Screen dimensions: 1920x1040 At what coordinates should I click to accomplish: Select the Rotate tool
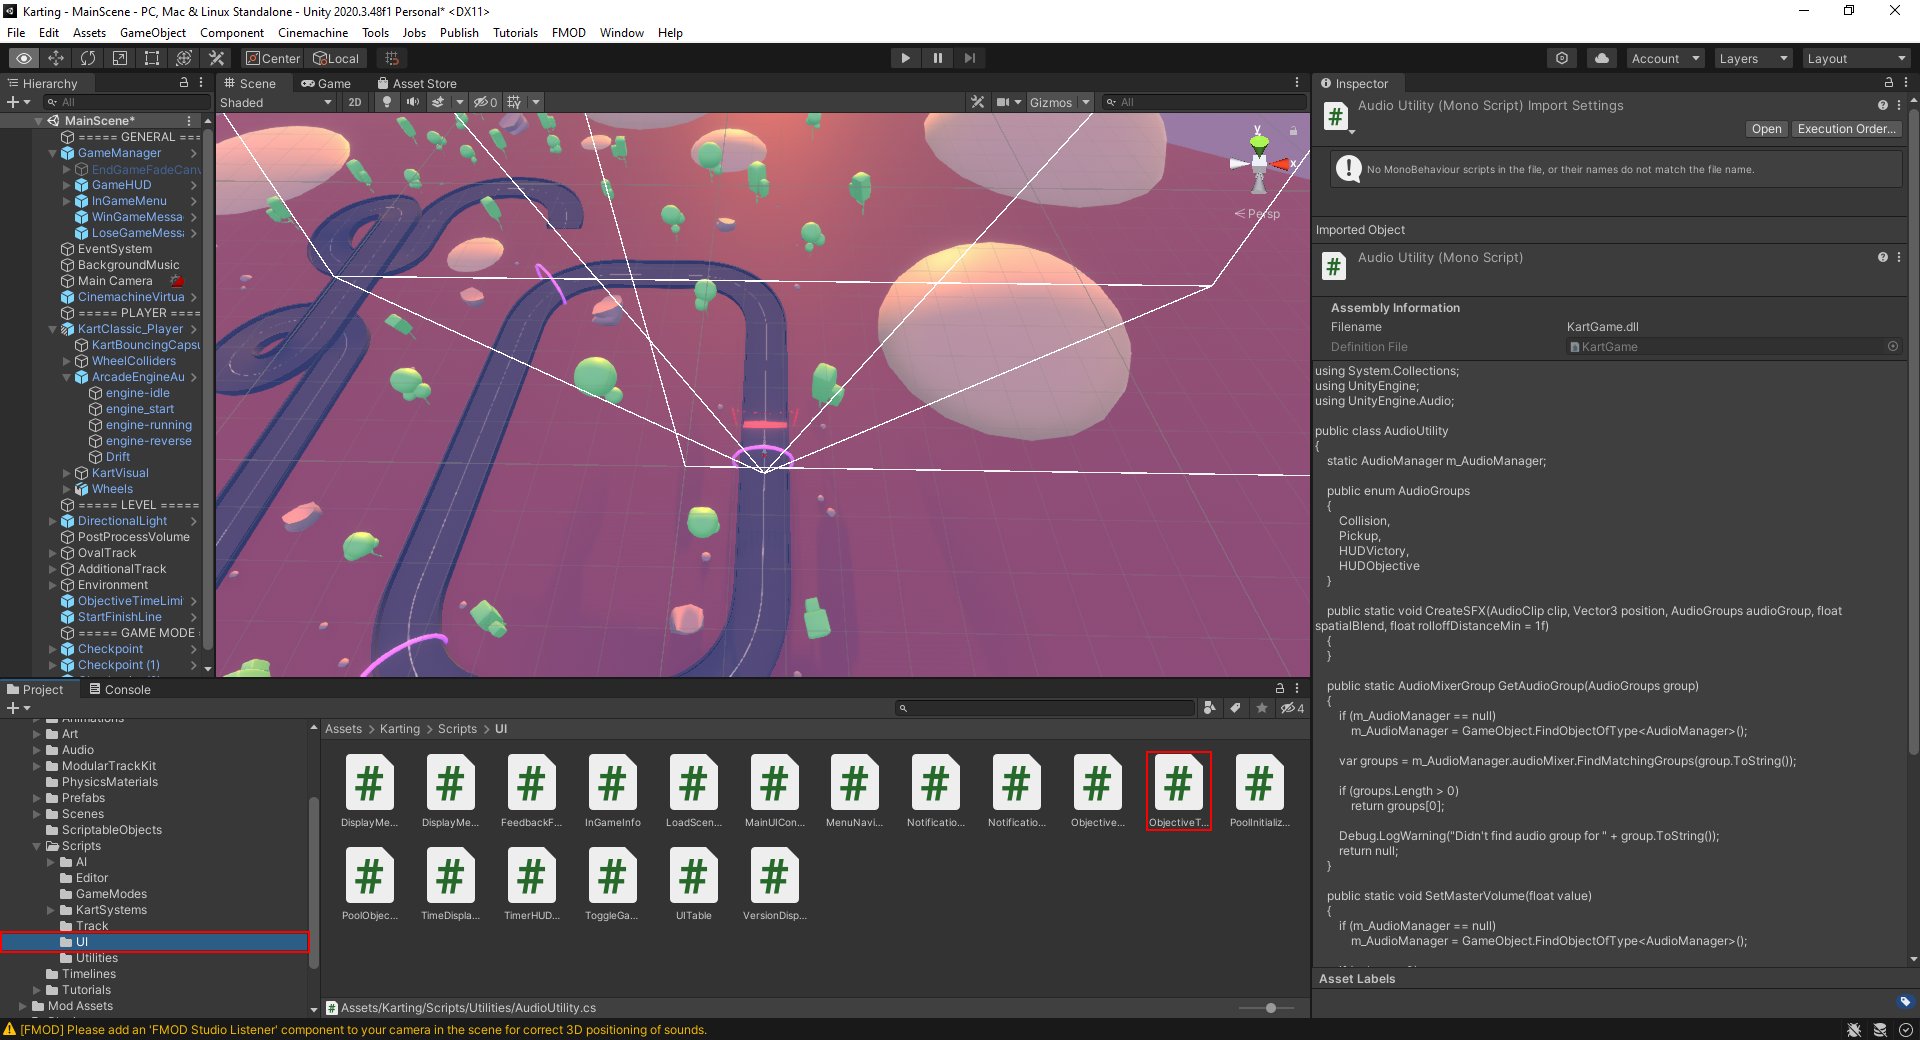click(88, 58)
